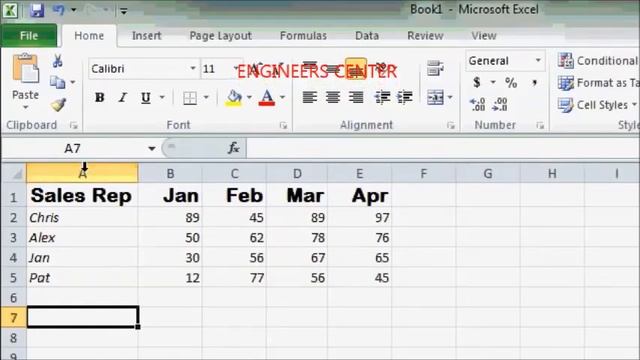Viewport: 640px width, 360px height.
Task: Increase decimal places
Action: coord(477,105)
